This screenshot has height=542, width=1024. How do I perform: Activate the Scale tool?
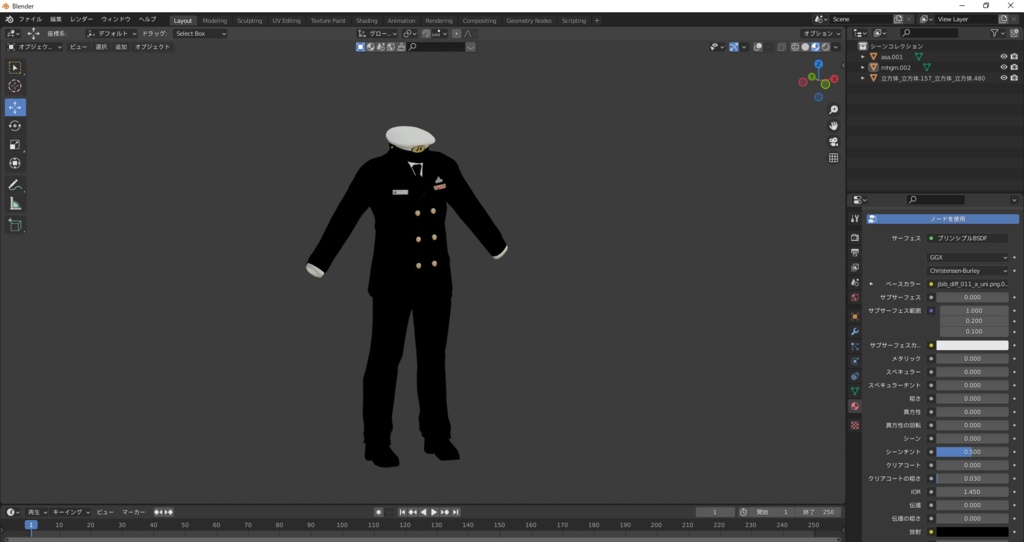tap(15, 145)
